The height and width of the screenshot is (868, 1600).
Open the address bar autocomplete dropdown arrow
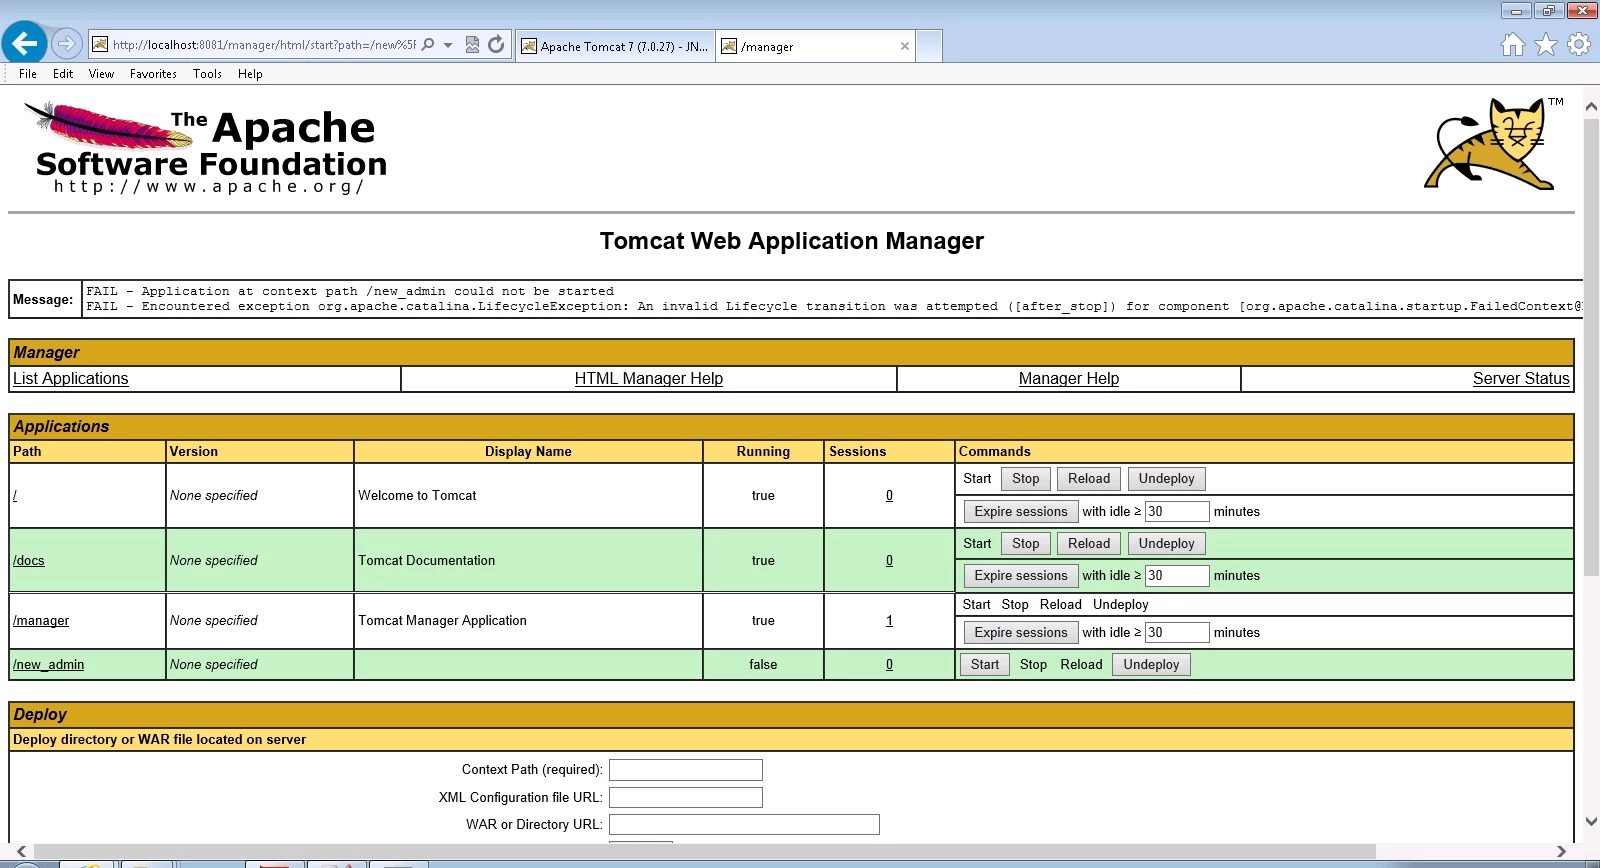coord(448,45)
